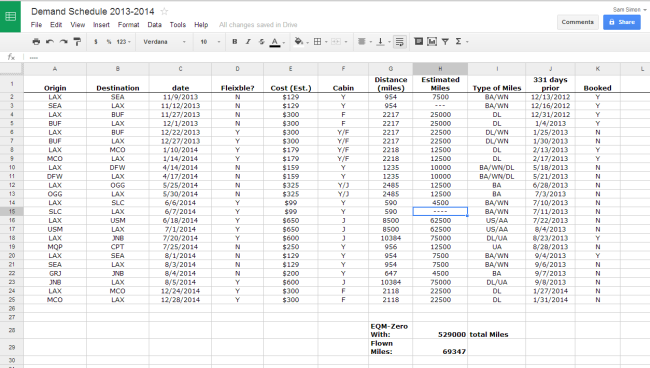Click the 'Fleixble?' header cell
Viewport: 650px width, 368px height.
click(238, 84)
